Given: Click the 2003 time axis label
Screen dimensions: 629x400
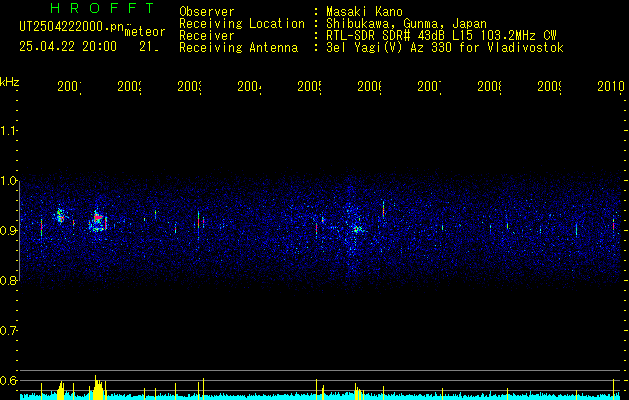Looking at the screenshot, I should tap(190, 86).
